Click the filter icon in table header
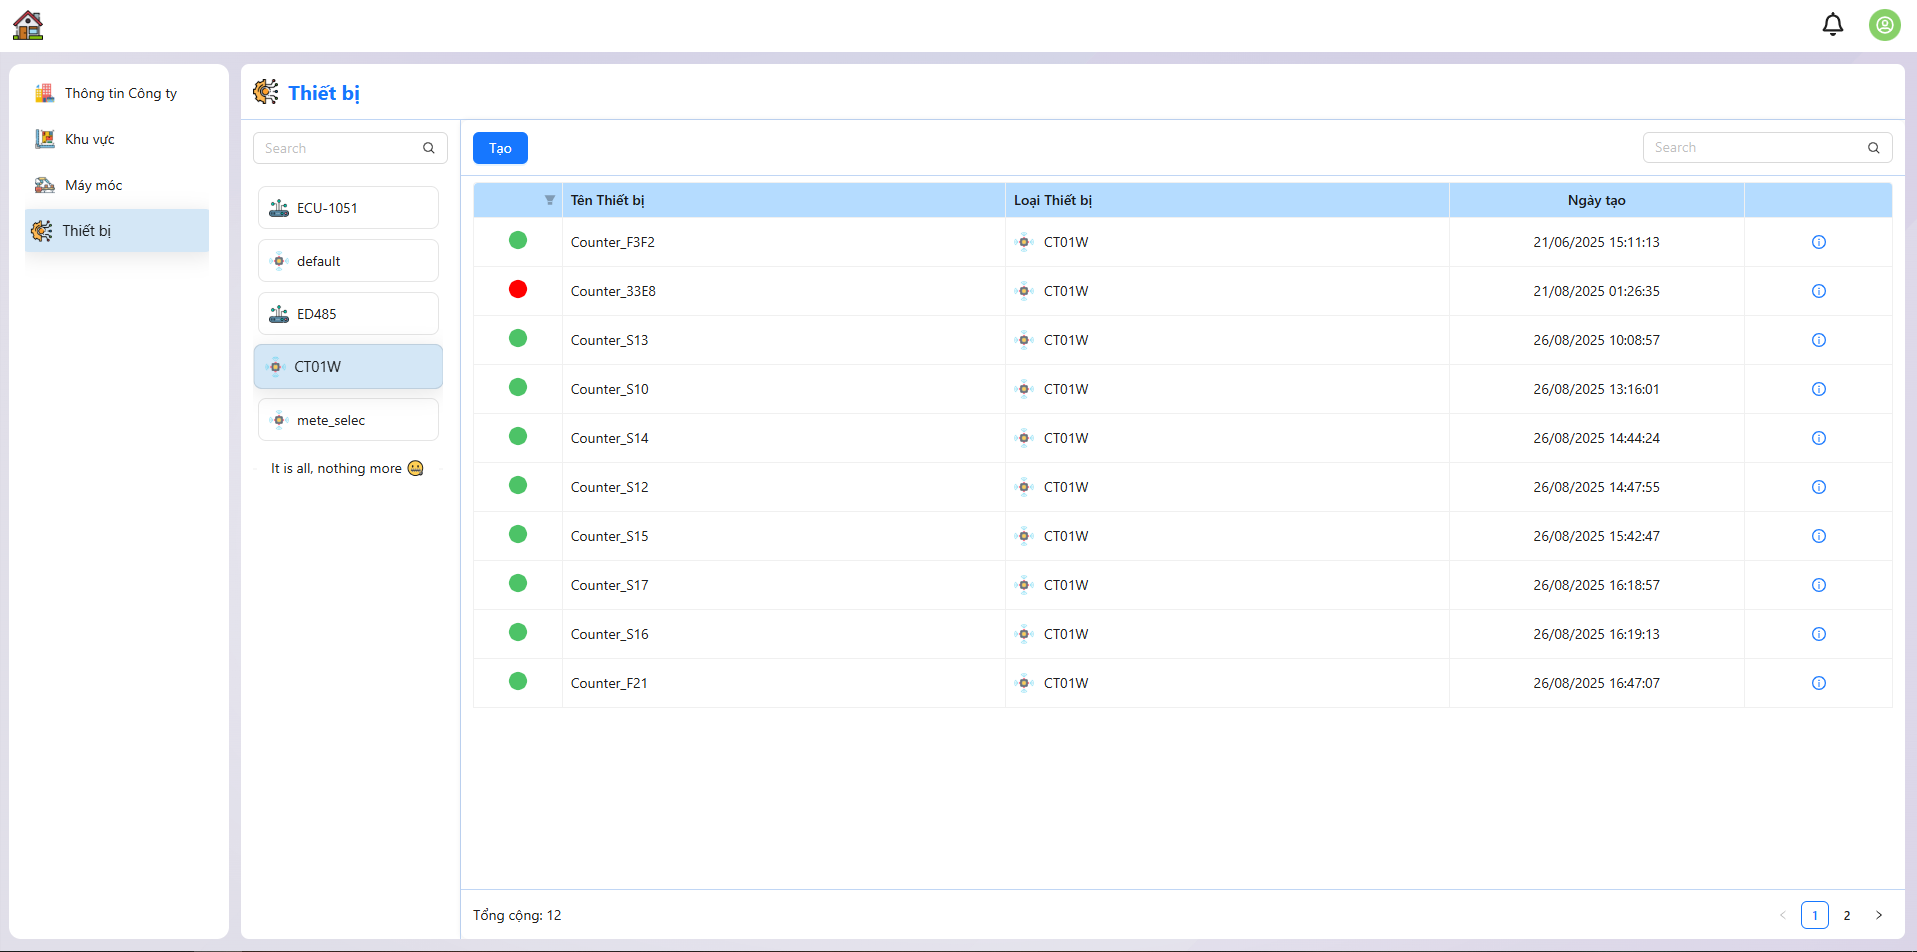This screenshot has height=952, width=1917. pyautogui.click(x=549, y=200)
